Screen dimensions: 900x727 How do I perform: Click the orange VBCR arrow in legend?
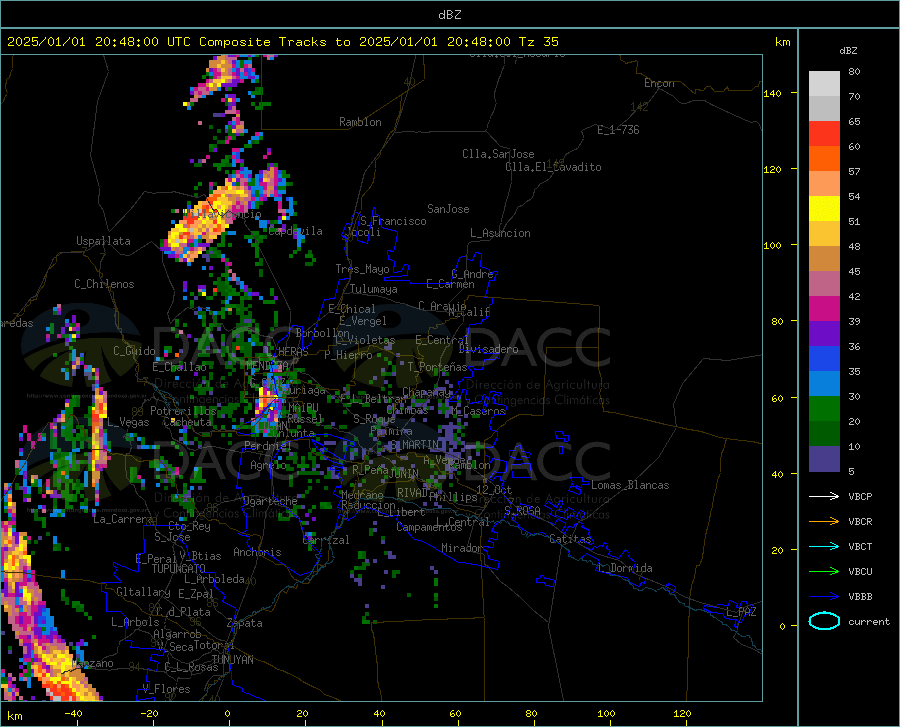coord(824,522)
